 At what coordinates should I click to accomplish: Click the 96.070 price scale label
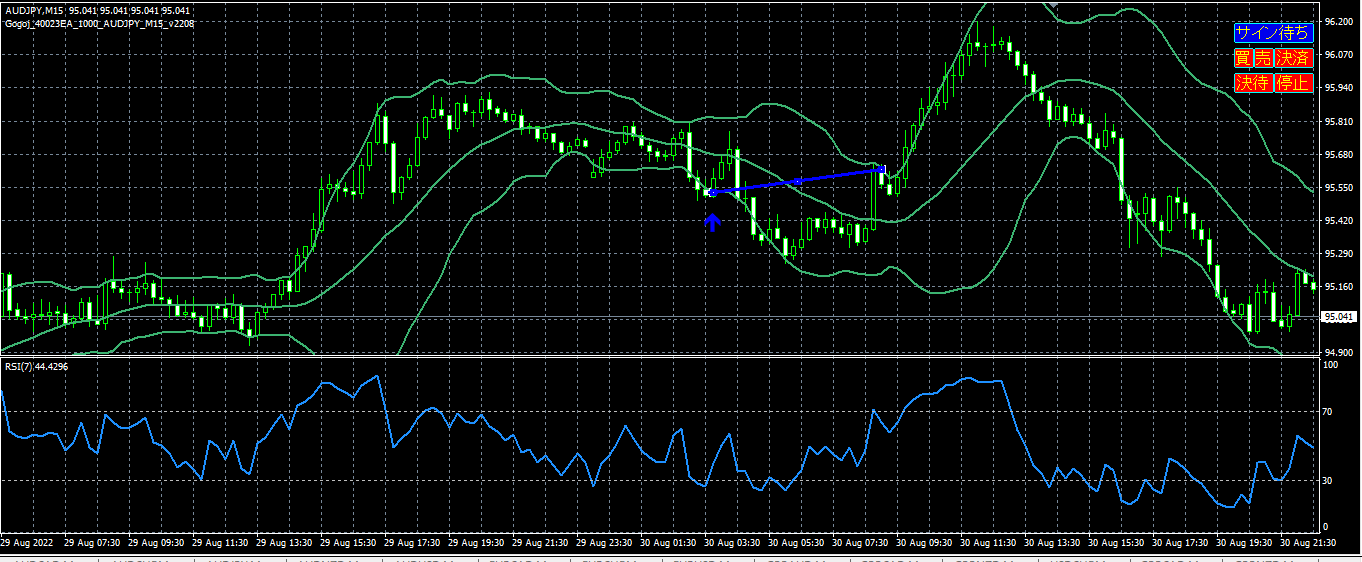[1339, 55]
